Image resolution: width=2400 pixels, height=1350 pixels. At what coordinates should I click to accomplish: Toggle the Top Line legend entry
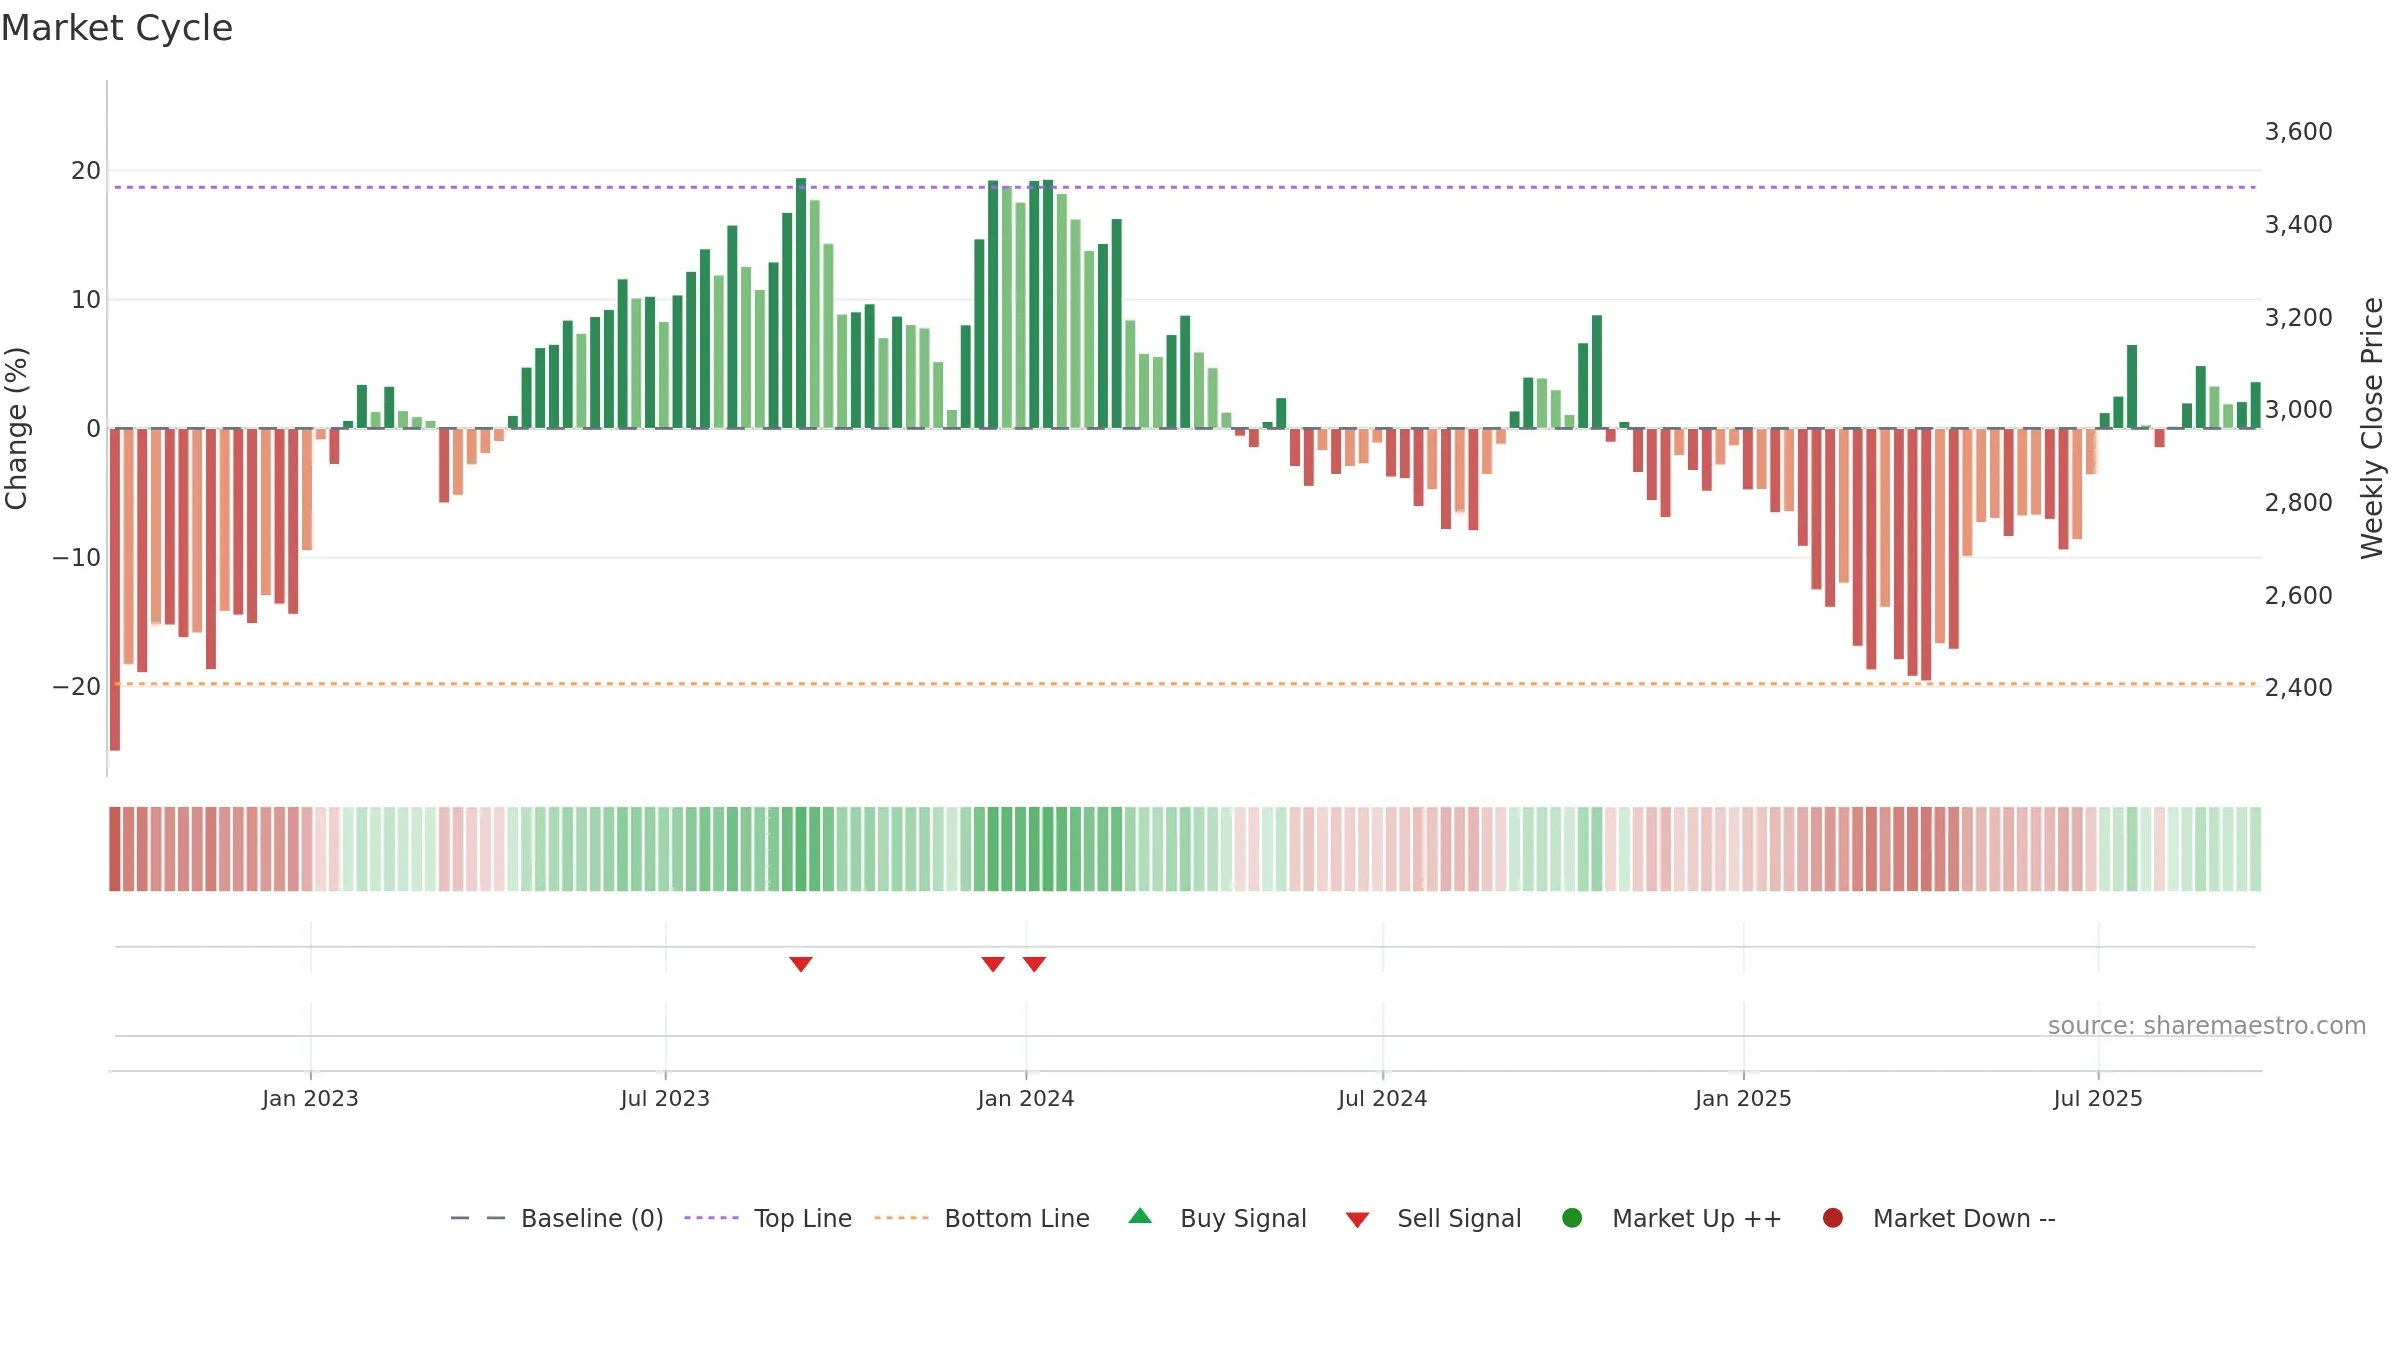tap(768, 1218)
